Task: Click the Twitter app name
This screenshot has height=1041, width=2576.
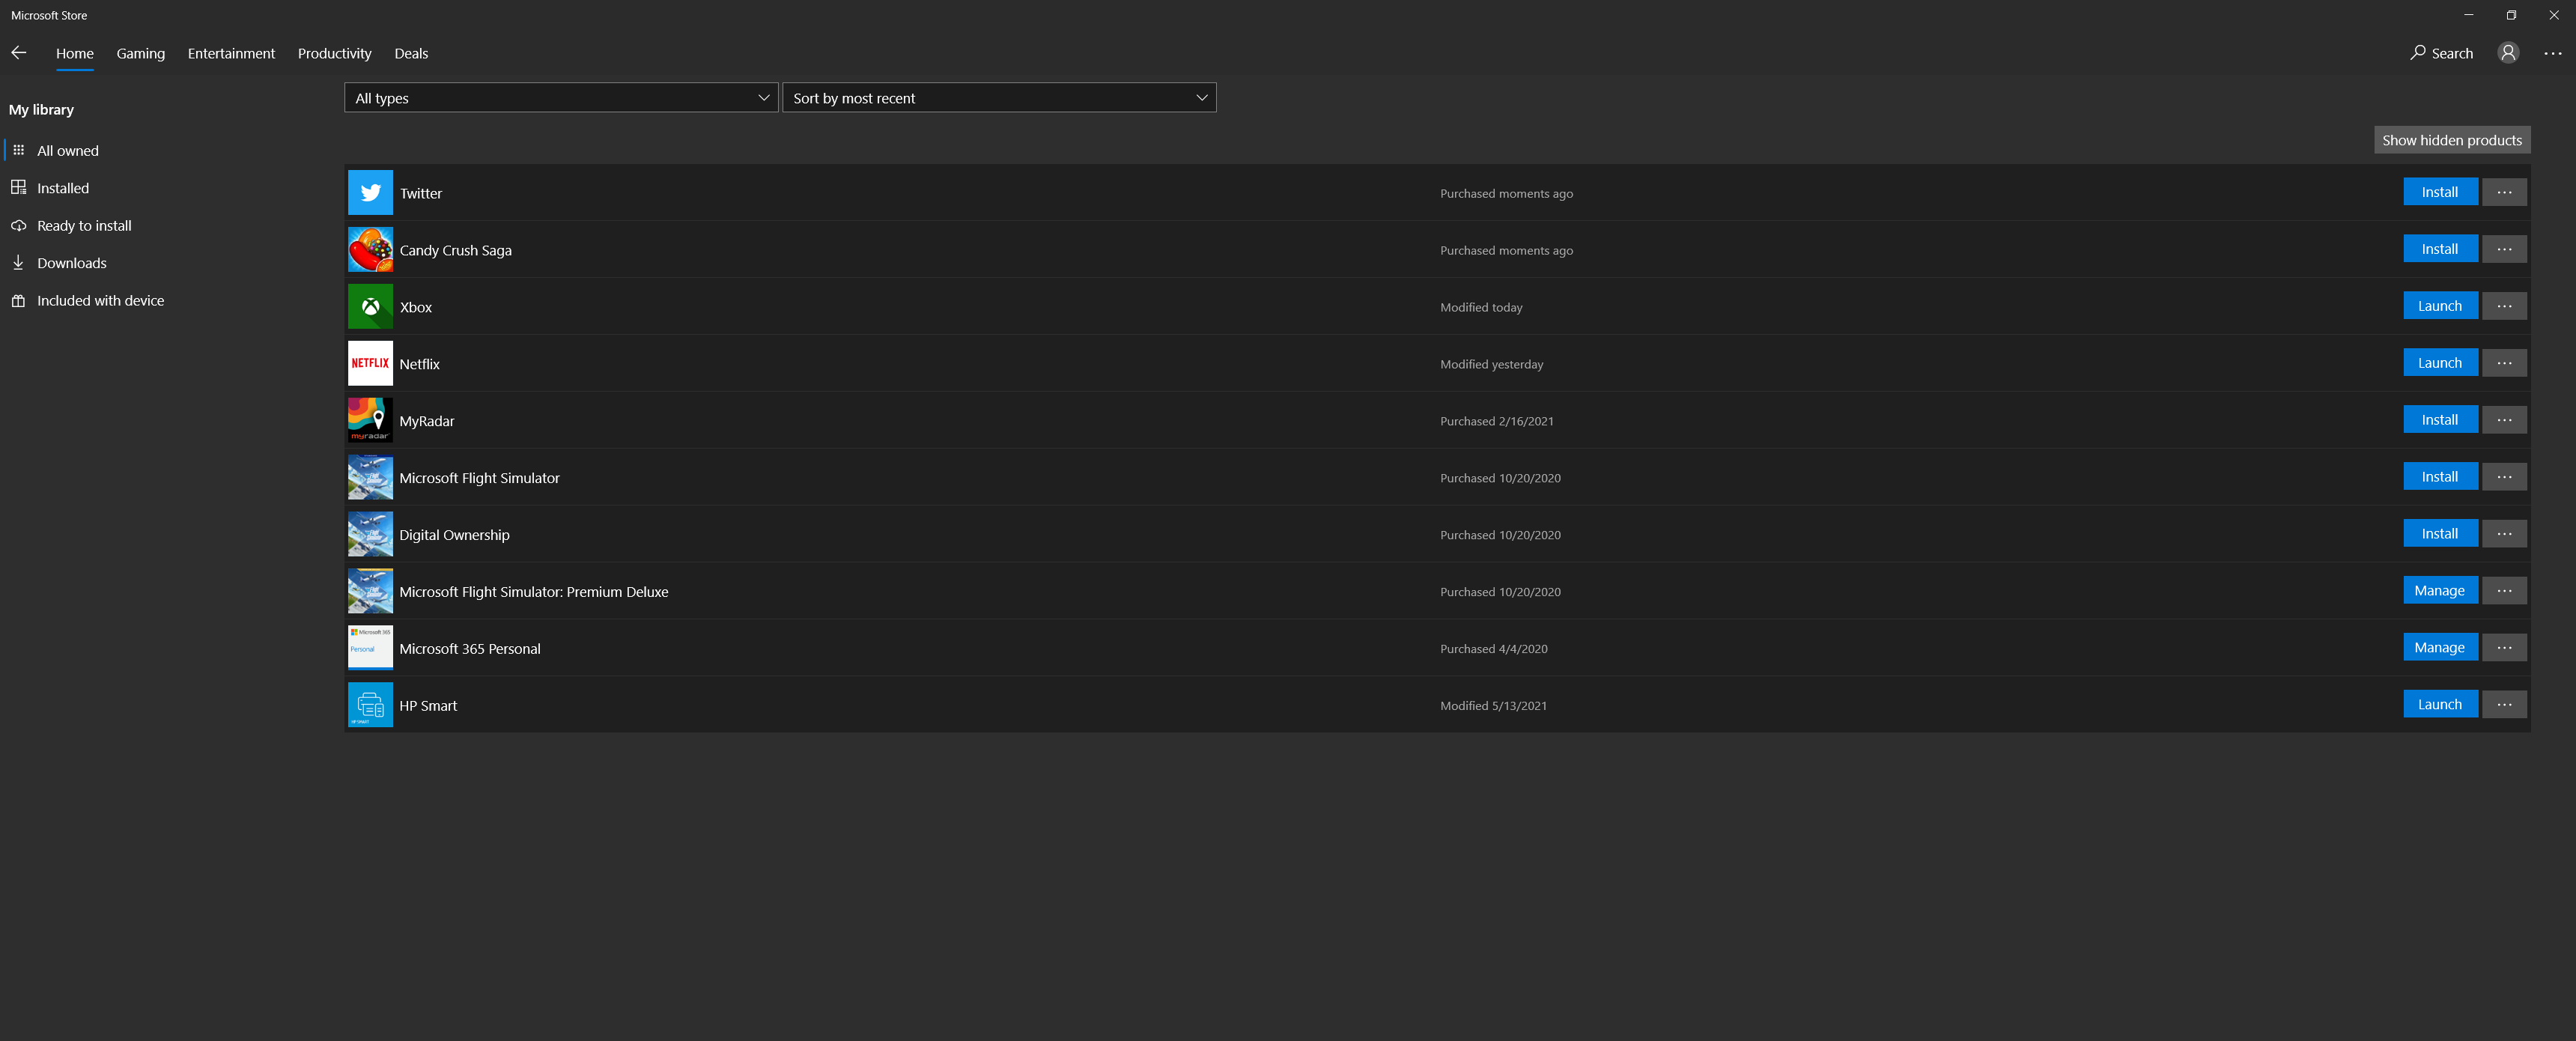Action: point(421,193)
